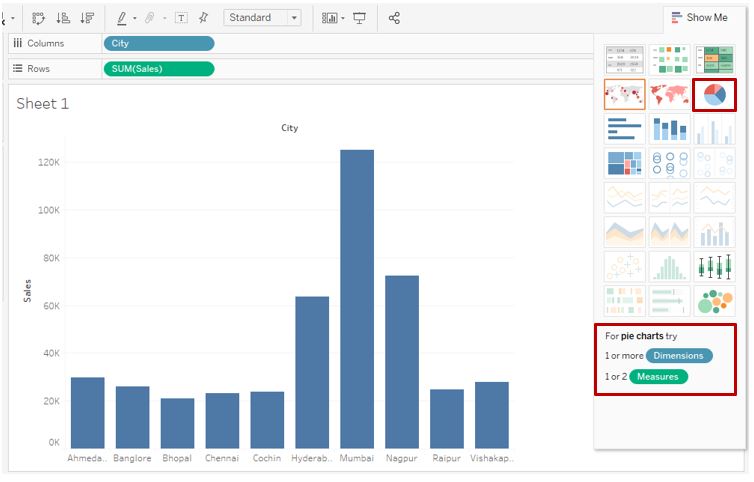Image resolution: width=754 pixels, height=482 pixels.
Task: Select the pie chart in Show Me
Action: (x=714, y=95)
